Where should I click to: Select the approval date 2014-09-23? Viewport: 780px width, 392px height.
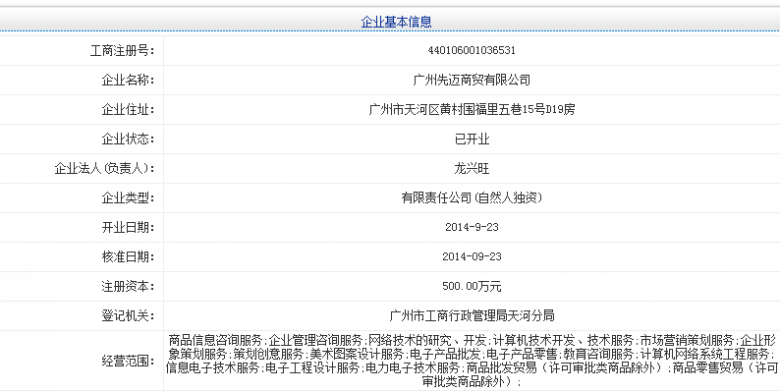pos(472,257)
